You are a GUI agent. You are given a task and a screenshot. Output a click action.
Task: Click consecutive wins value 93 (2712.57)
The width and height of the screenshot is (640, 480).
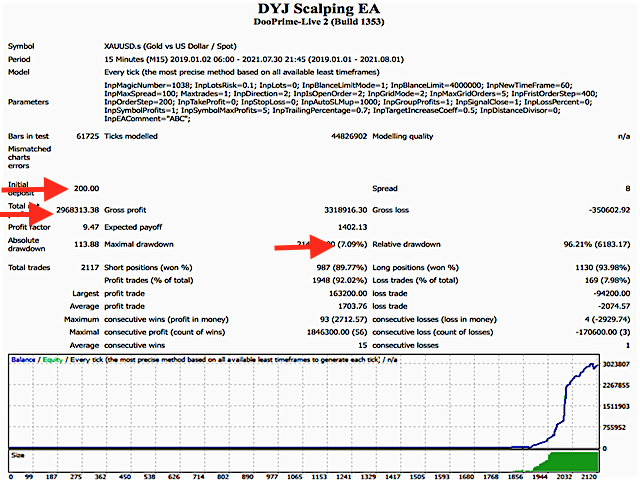tap(343, 320)
